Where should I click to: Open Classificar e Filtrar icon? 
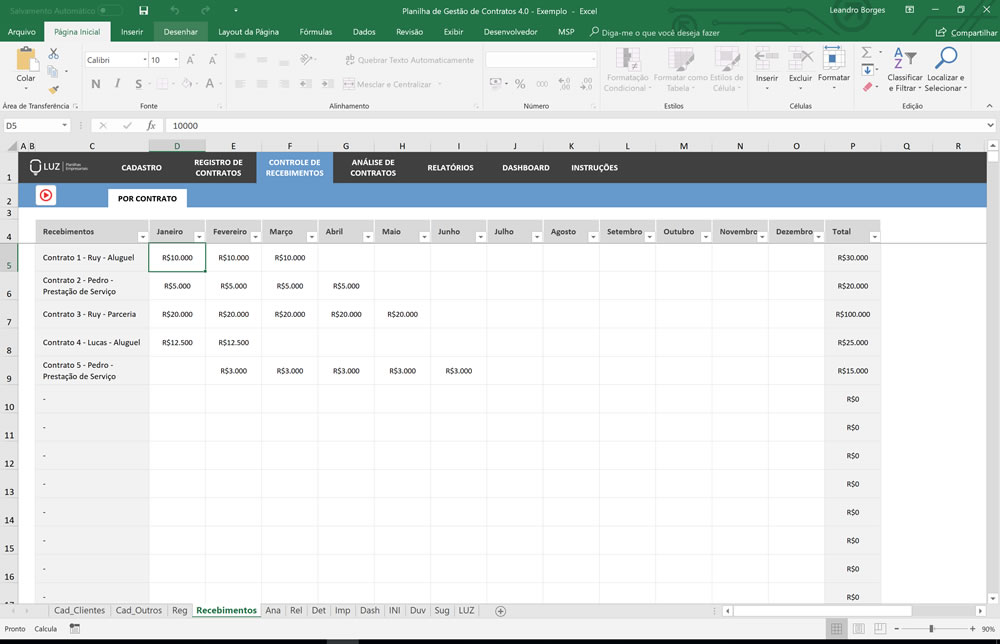click(x=904, y=59)
